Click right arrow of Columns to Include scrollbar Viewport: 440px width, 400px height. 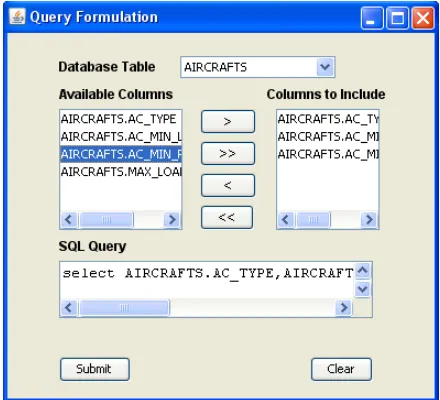click(x=369, y=219)
